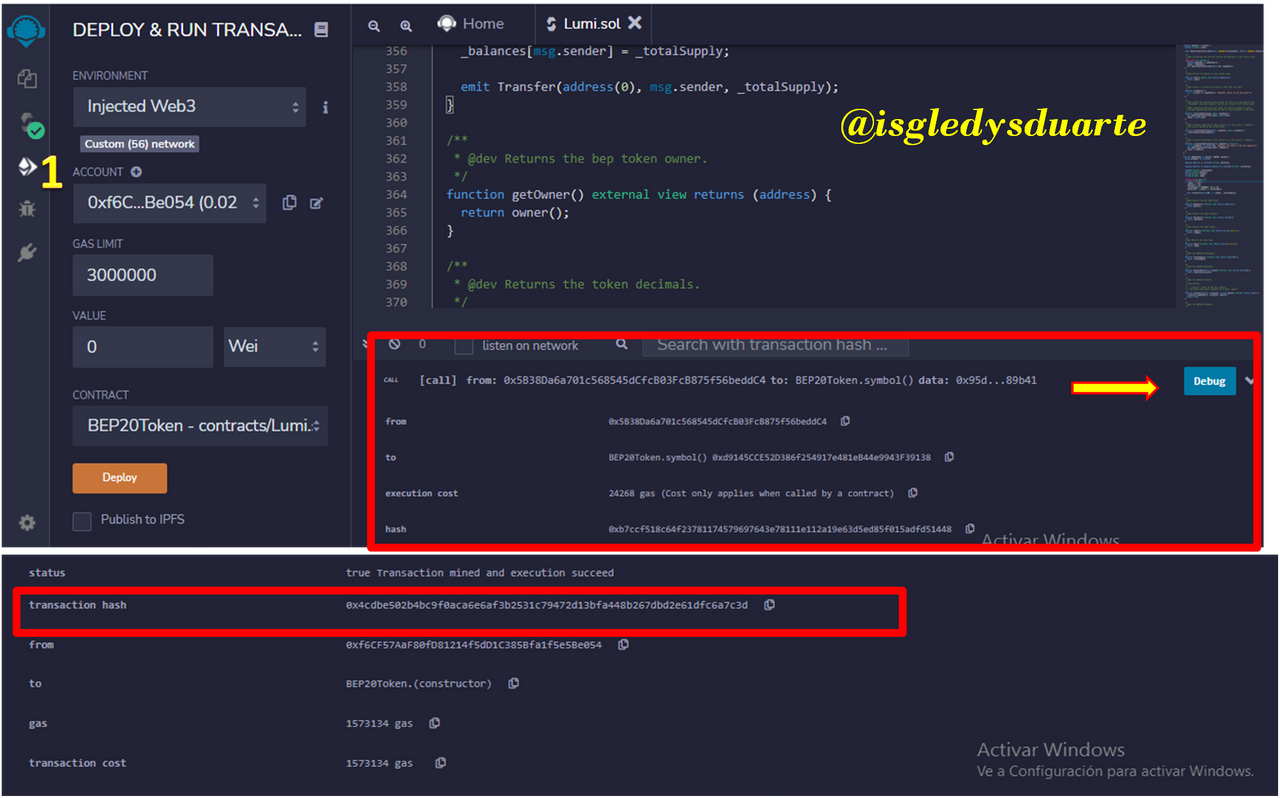Switch to the Home tab
1280x798 pixels.
tap(471, 23)
